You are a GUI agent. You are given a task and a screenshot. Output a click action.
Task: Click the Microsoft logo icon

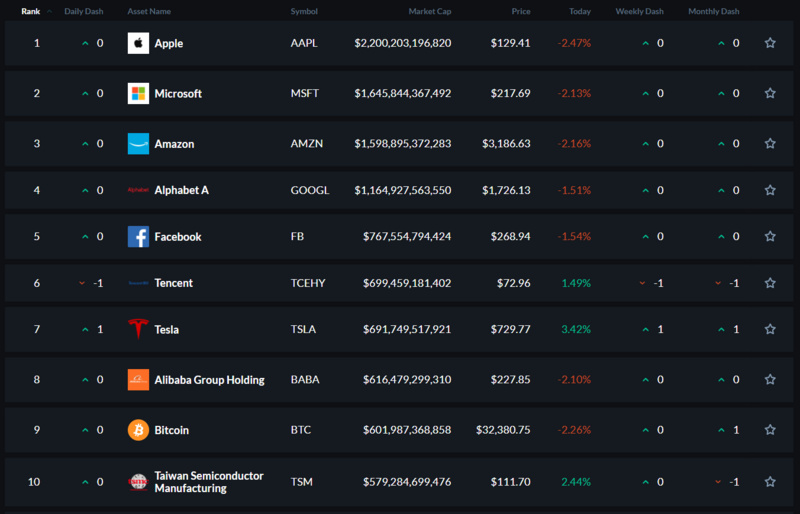(138, 93)
